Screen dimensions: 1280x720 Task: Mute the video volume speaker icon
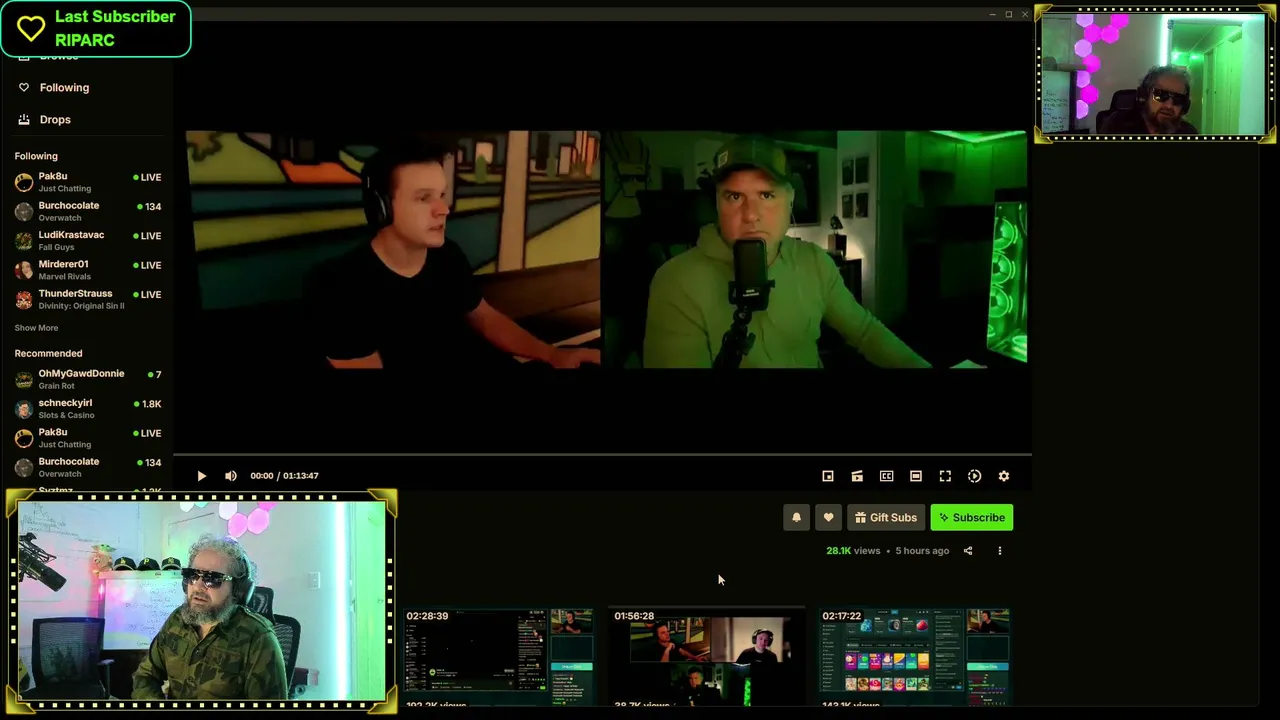coord(231,476)
